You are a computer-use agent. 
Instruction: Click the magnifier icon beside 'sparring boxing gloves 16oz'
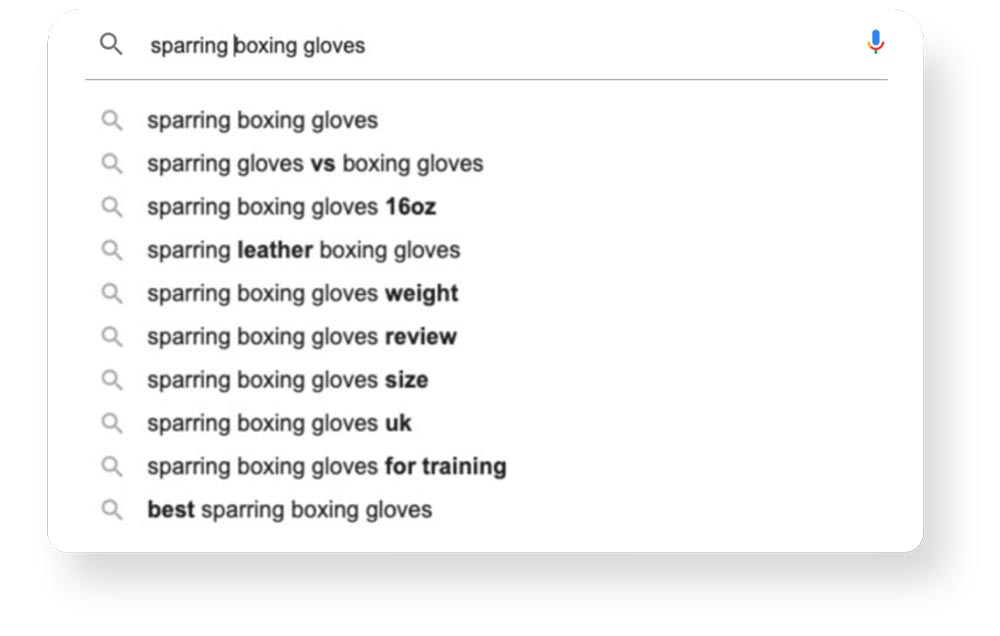click(x=112, y=207)
